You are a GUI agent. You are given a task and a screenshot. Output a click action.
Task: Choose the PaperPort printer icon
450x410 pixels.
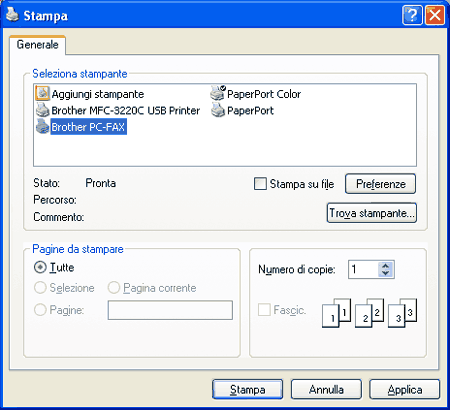click(x=218, y=110)
